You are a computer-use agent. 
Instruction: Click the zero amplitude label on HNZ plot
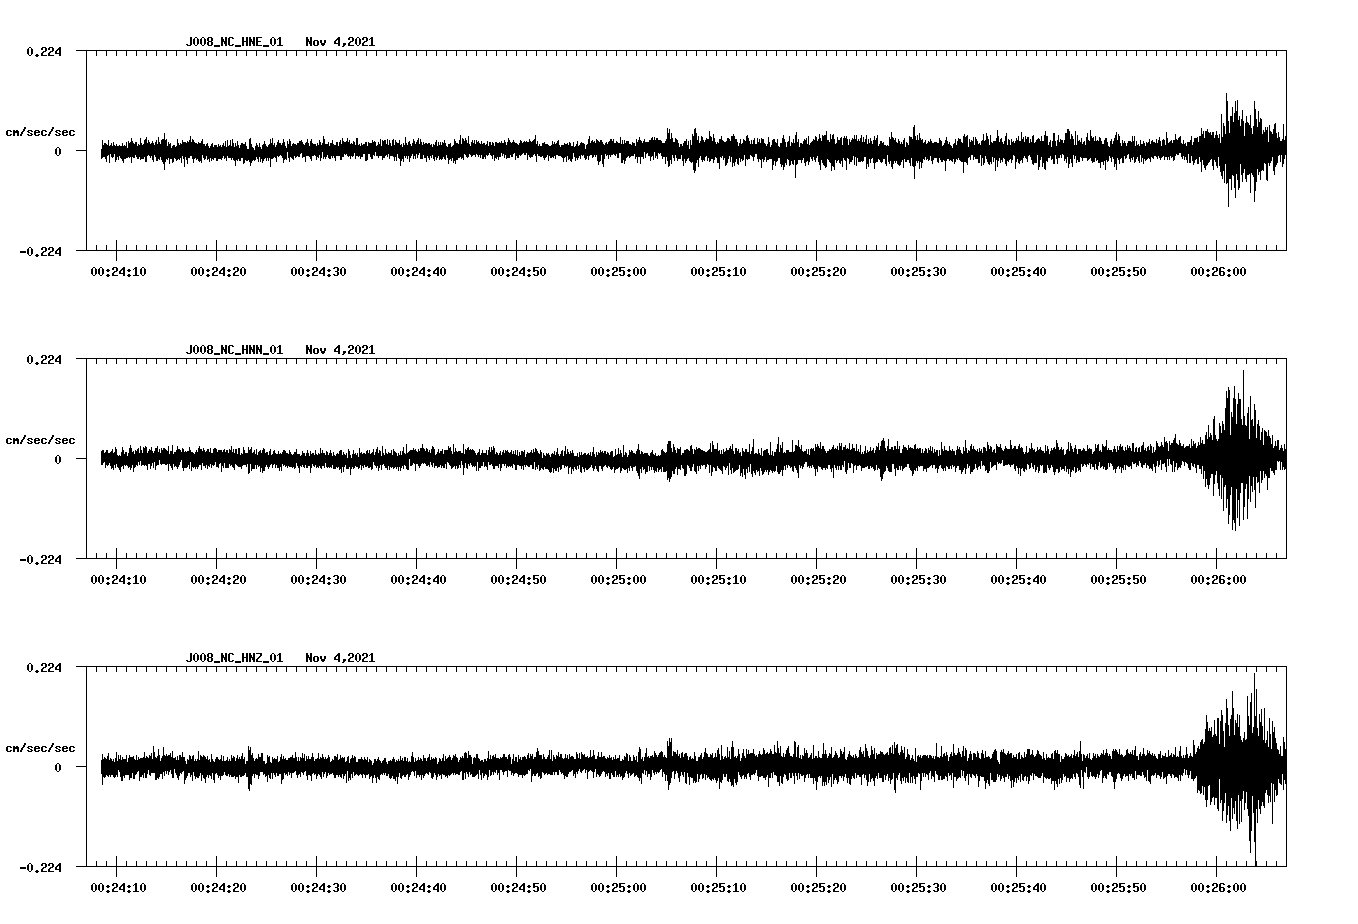(x=58, y=768)
